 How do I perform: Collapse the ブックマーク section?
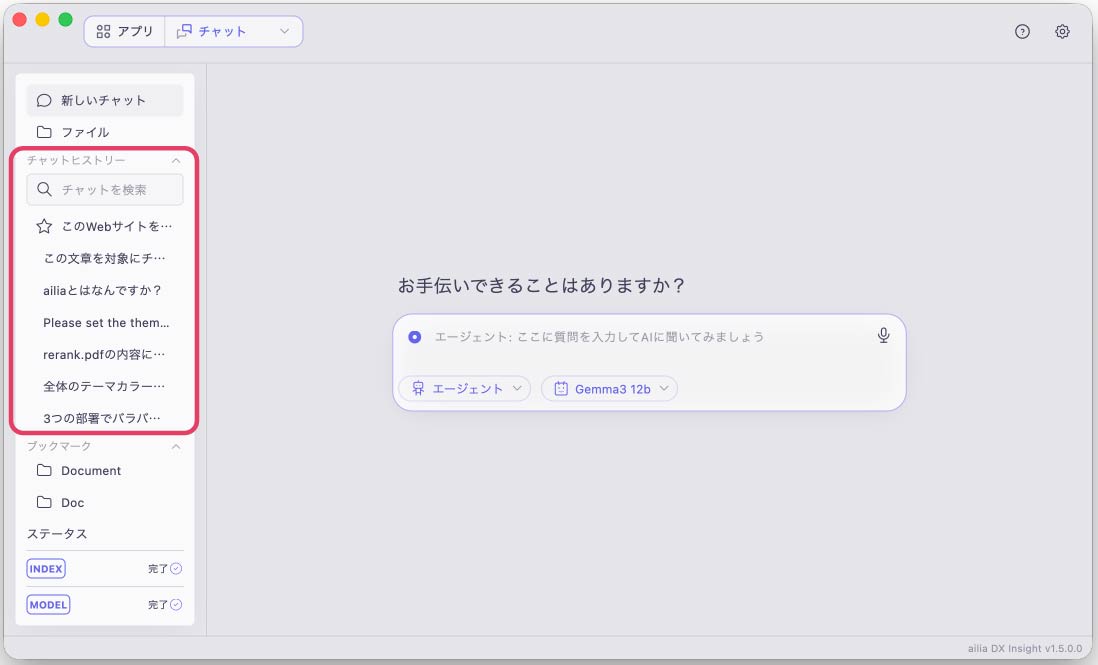click(x=176, y=446)
